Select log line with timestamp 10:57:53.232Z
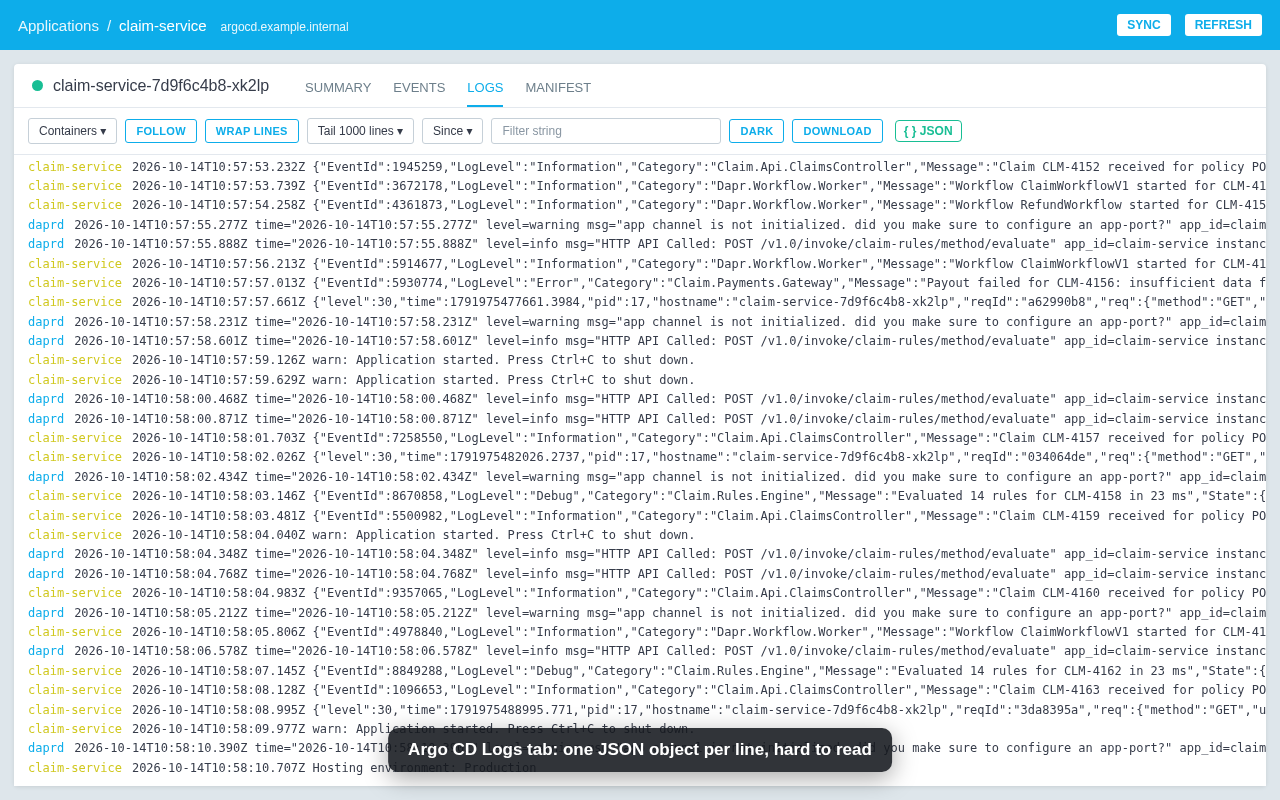This screenshot has width=1280, height=800. point(640,167)
